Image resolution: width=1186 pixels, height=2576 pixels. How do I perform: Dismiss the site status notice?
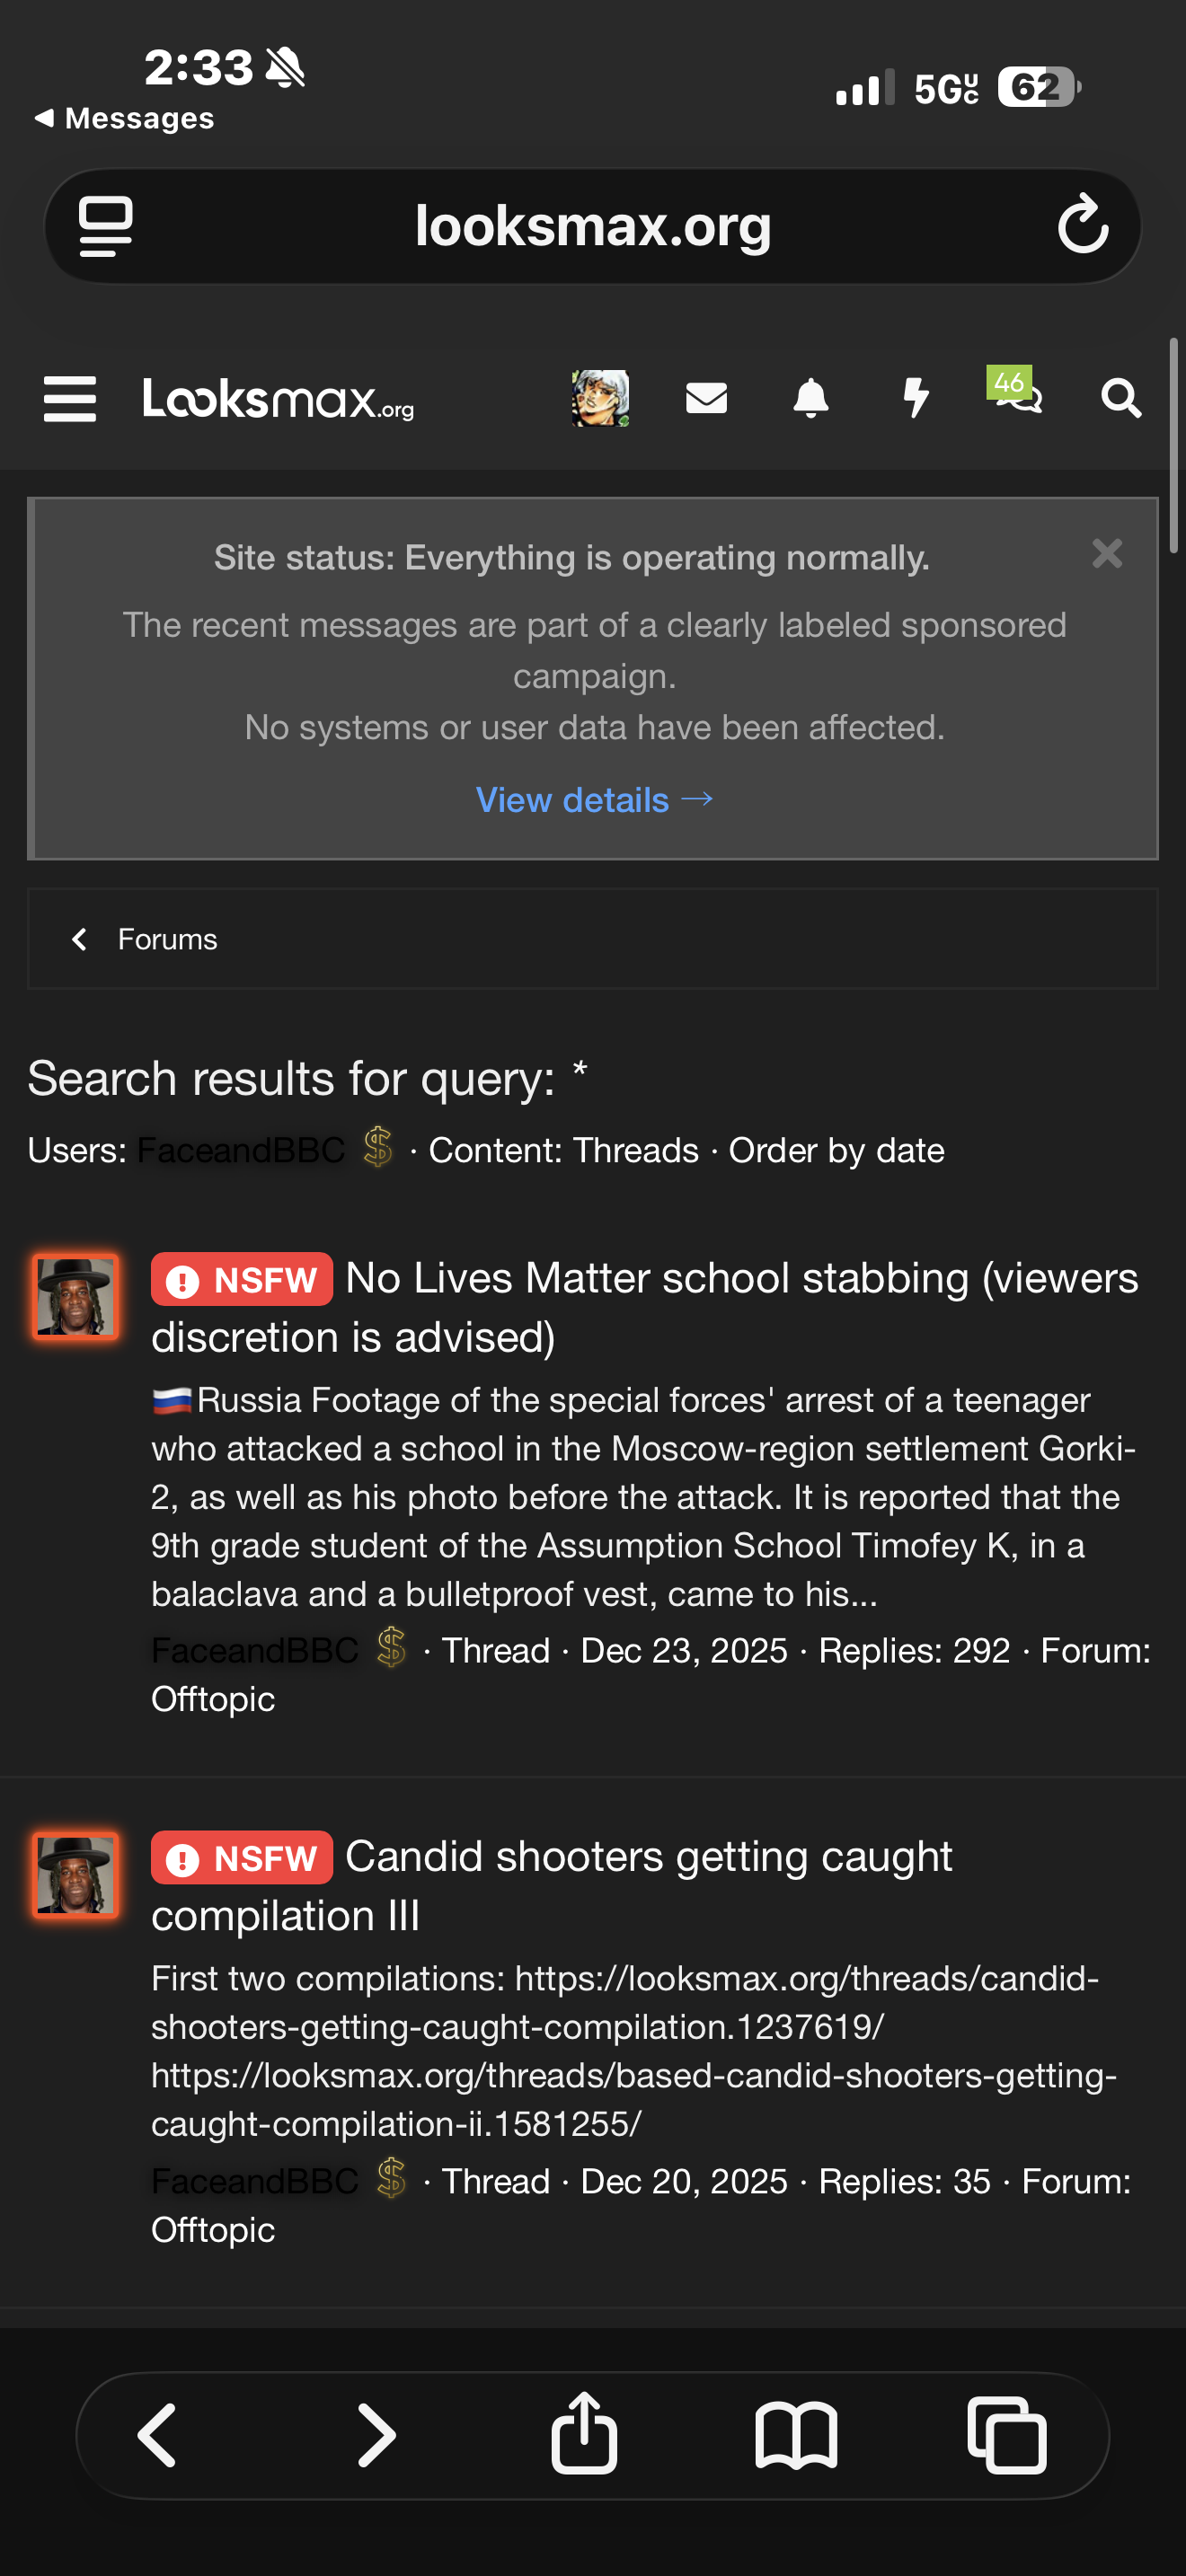pos(1107,554)
